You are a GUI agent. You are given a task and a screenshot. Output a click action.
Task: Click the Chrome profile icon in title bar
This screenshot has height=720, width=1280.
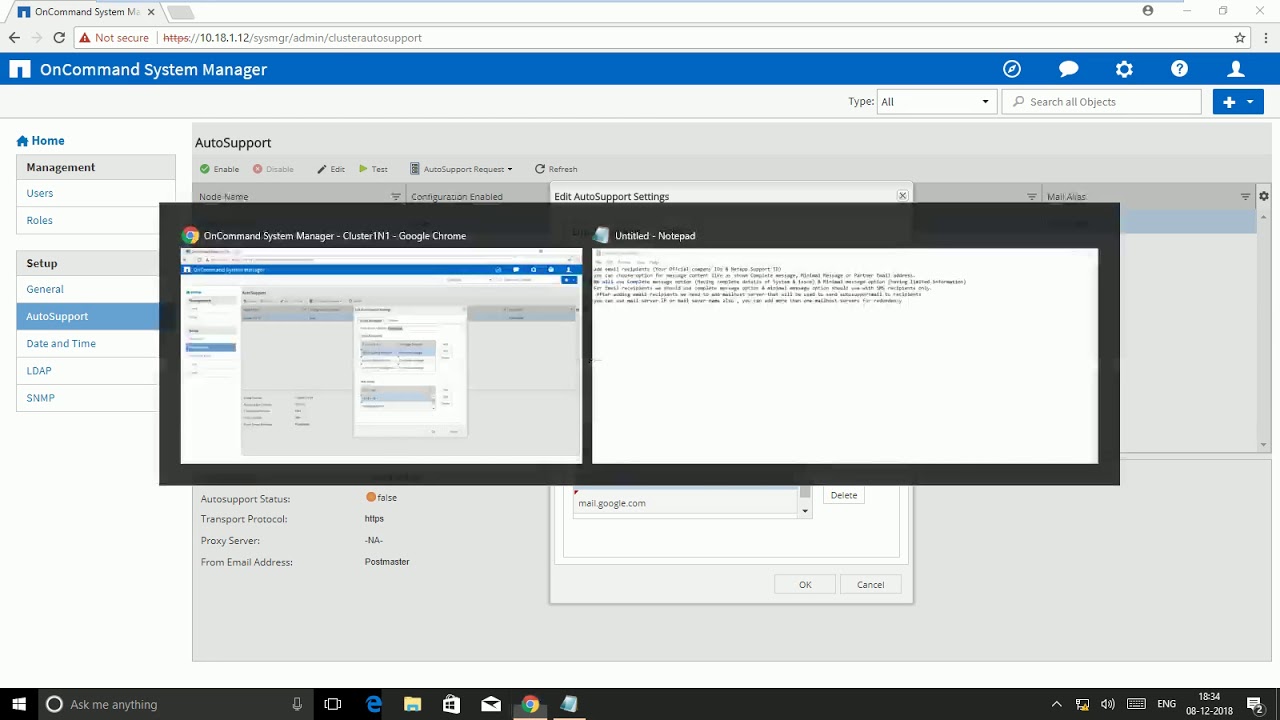pos(1148,11)
